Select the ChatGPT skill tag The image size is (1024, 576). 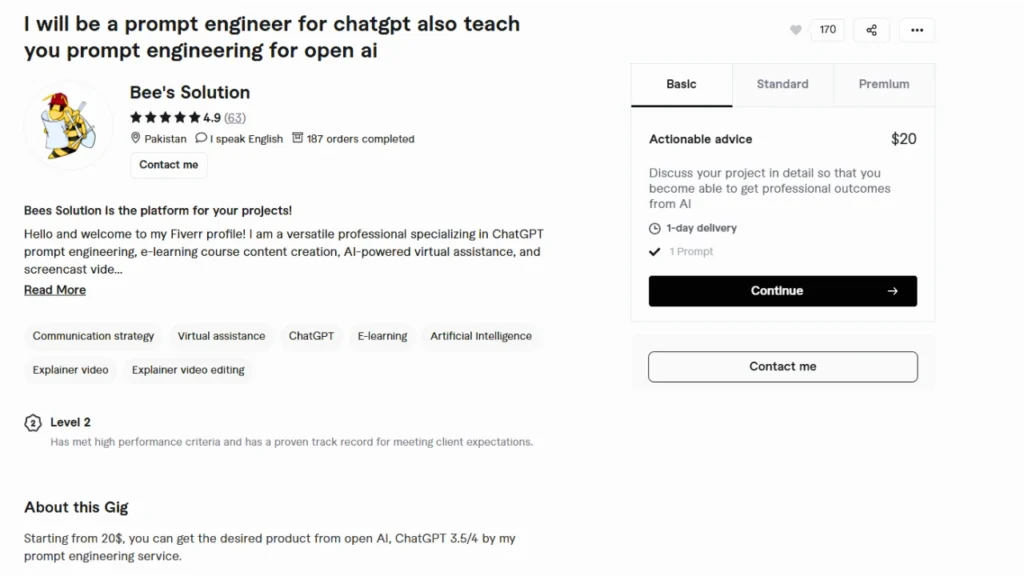(x=311, y=336)
